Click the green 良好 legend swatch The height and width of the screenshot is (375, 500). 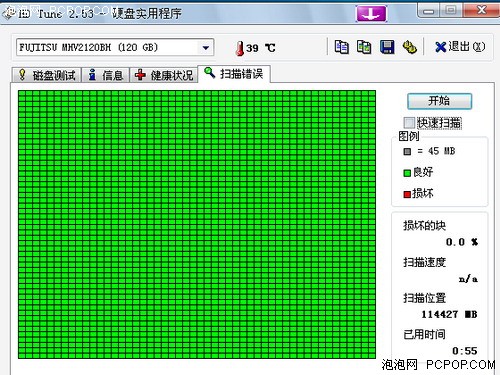click(407, 173)
